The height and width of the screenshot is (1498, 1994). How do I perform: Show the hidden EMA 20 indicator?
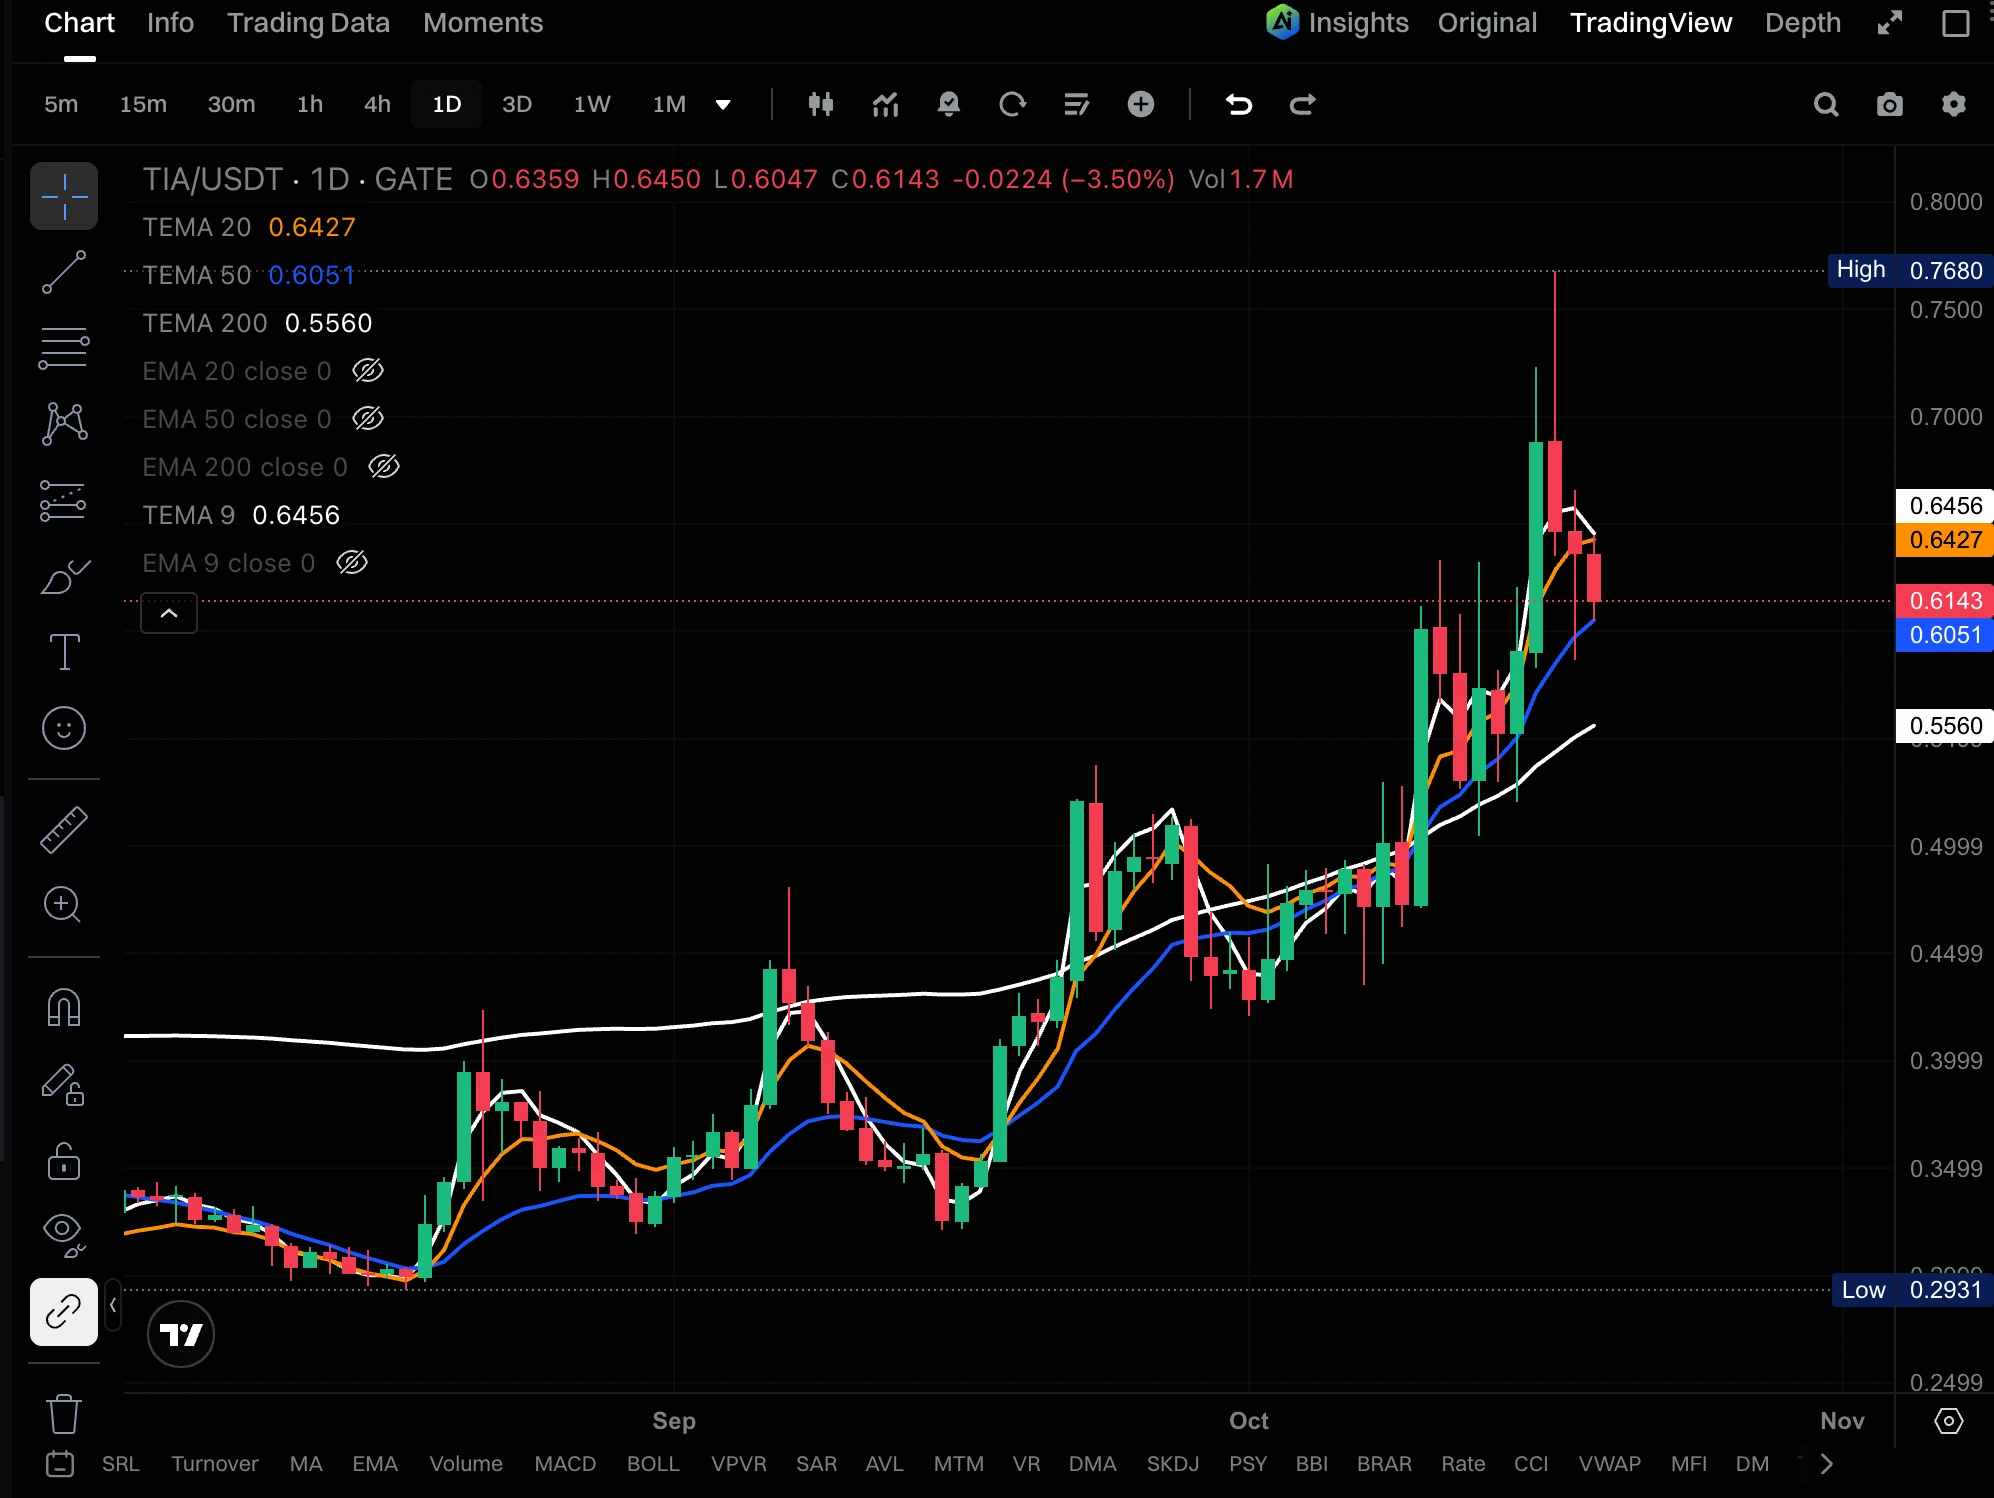coord(368,371)
